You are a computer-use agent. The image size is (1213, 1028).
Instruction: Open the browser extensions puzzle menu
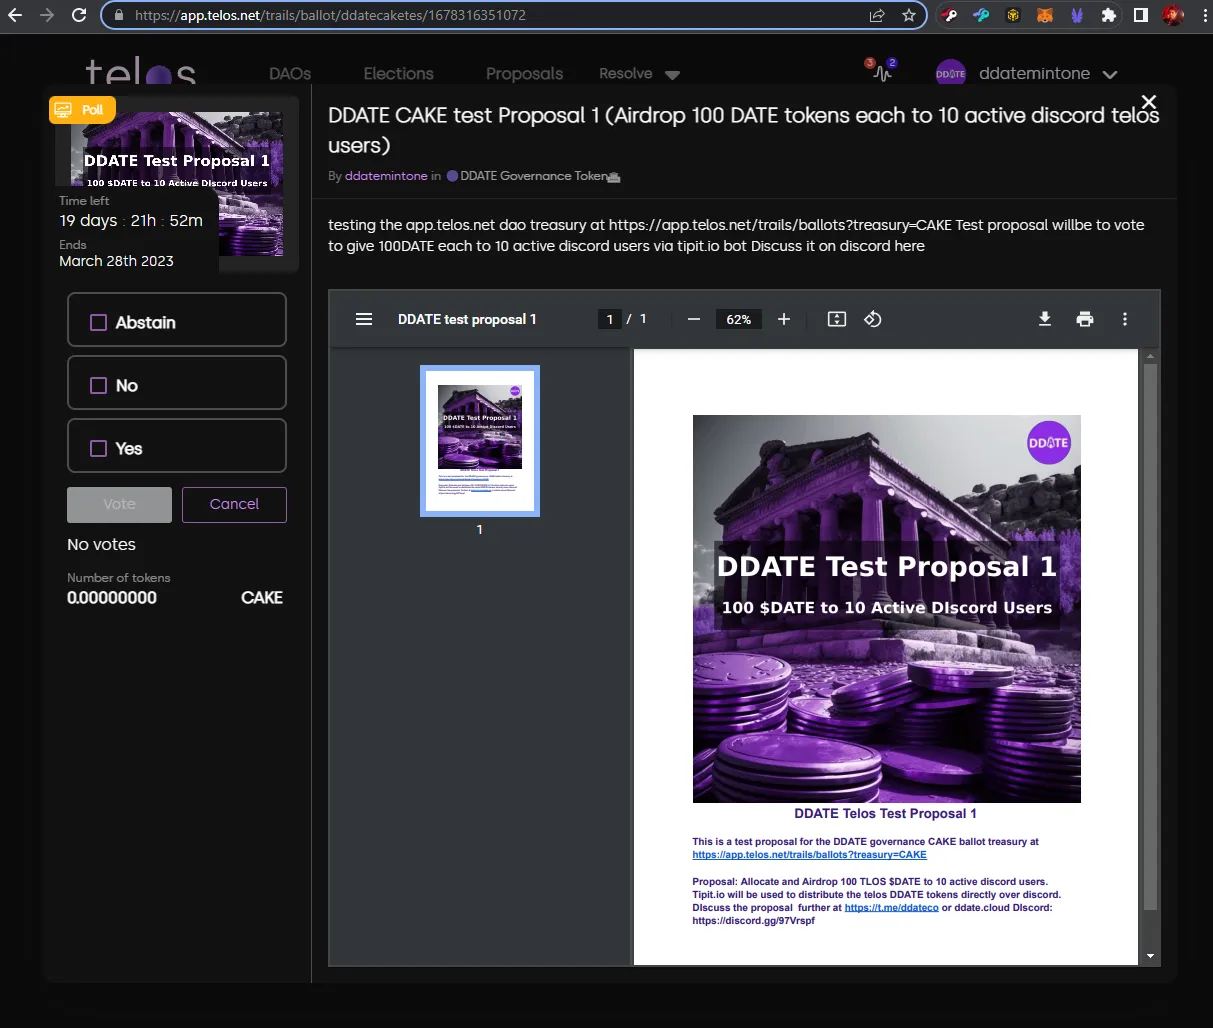(x=1108, y=15)
